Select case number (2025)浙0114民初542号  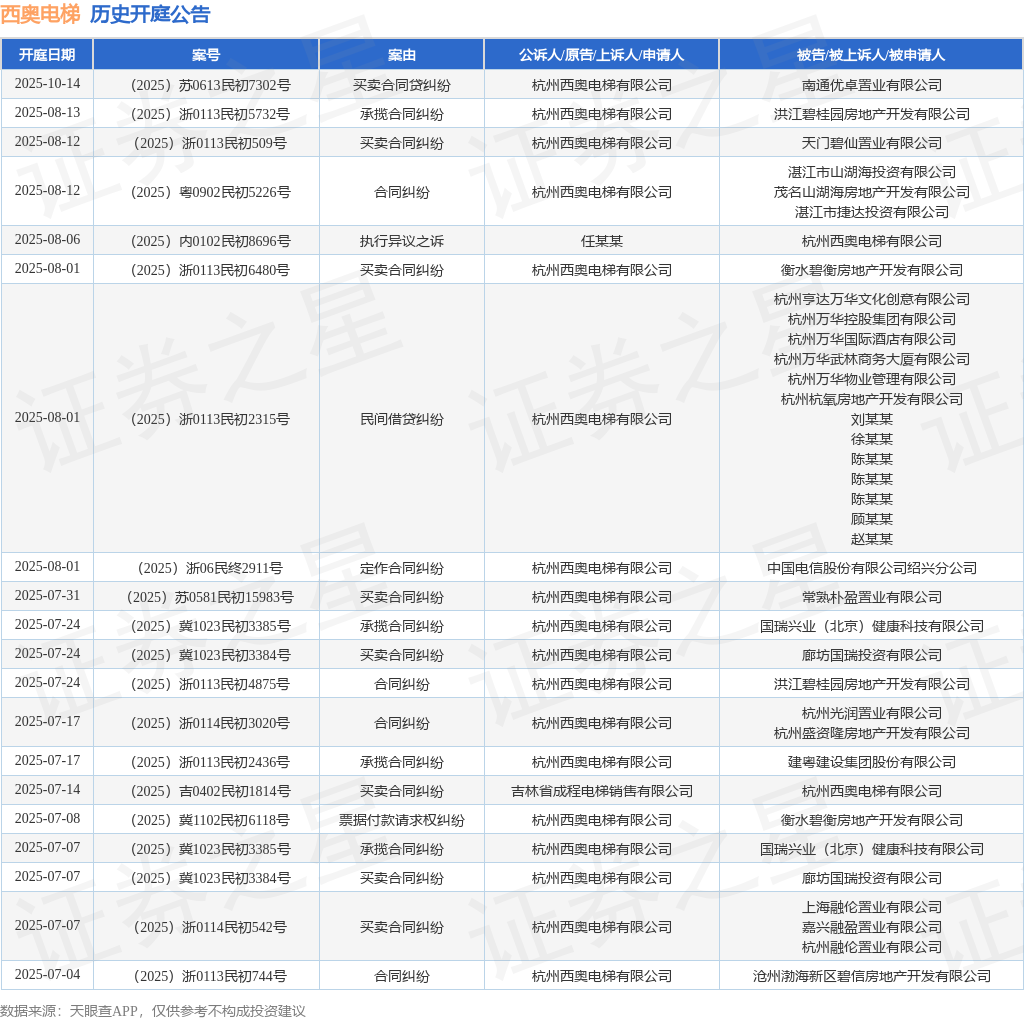tap(210, 927)
